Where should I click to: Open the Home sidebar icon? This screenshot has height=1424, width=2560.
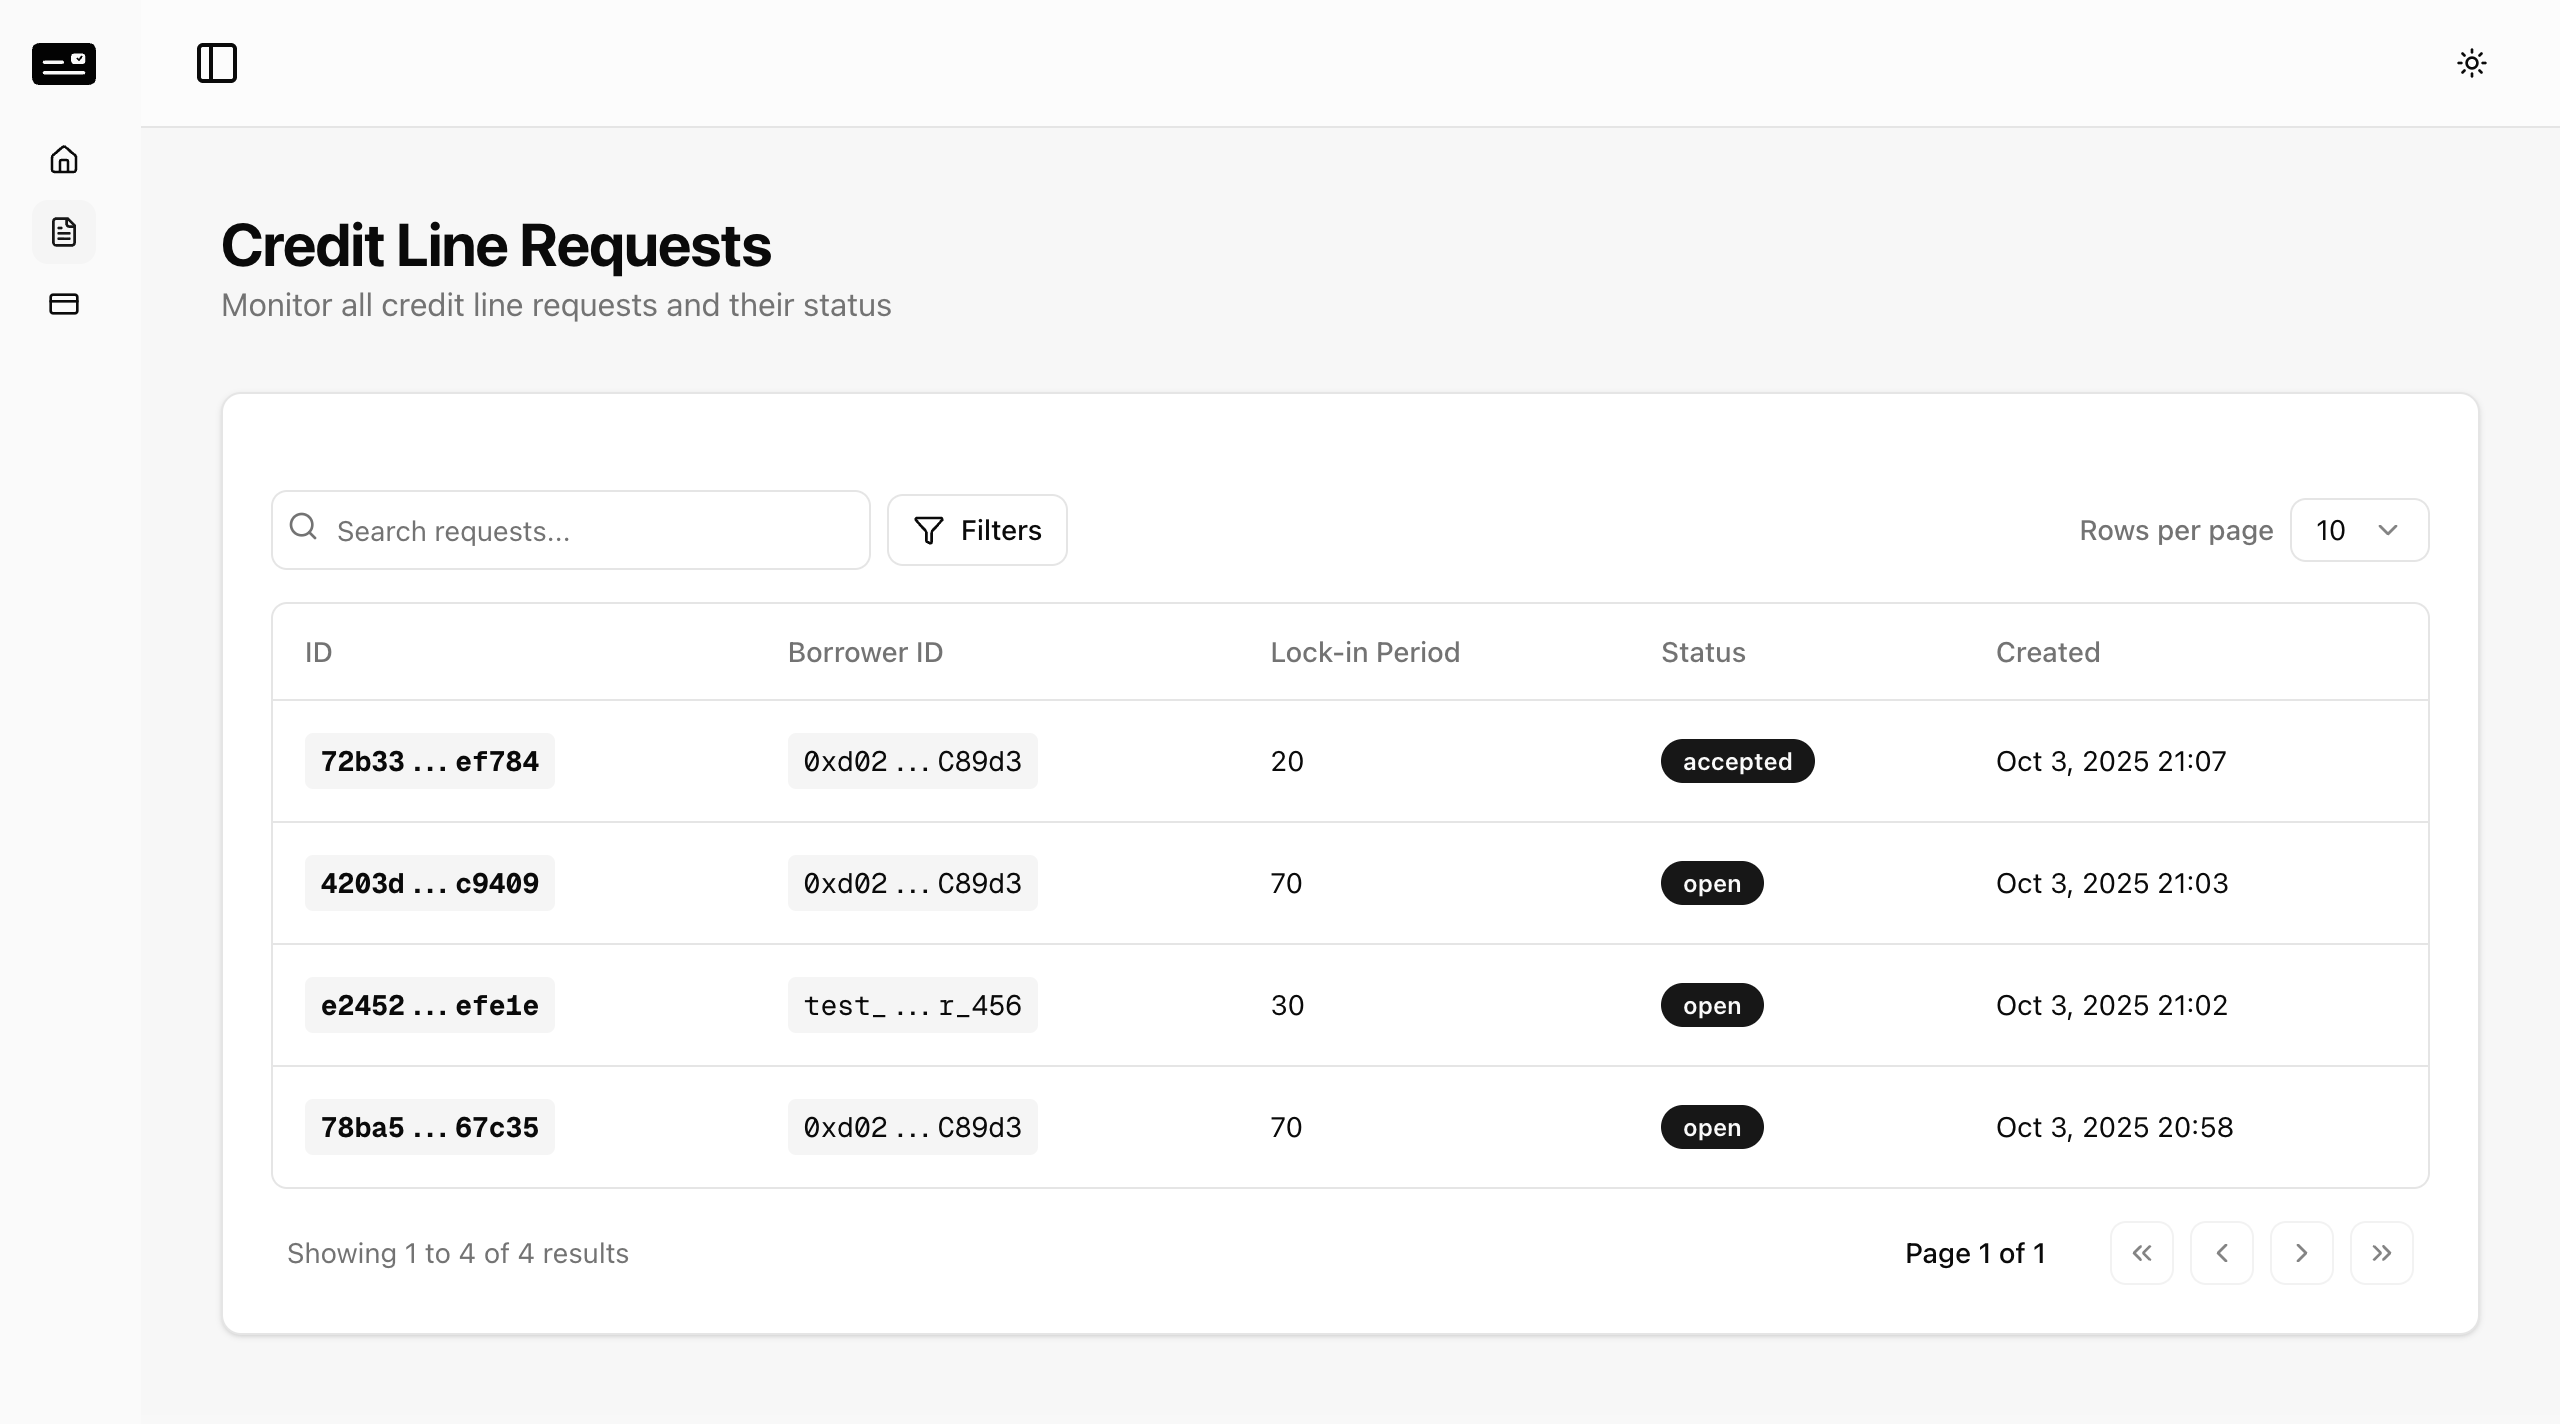coord(64,160)
